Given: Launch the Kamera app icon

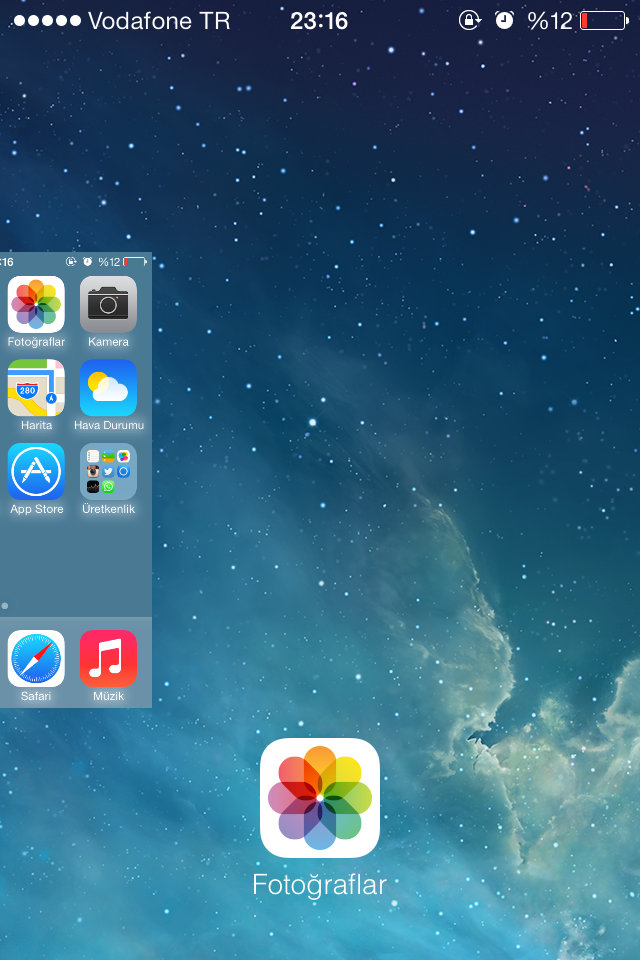Looking at the screenshot, I should tap(108, 304).
